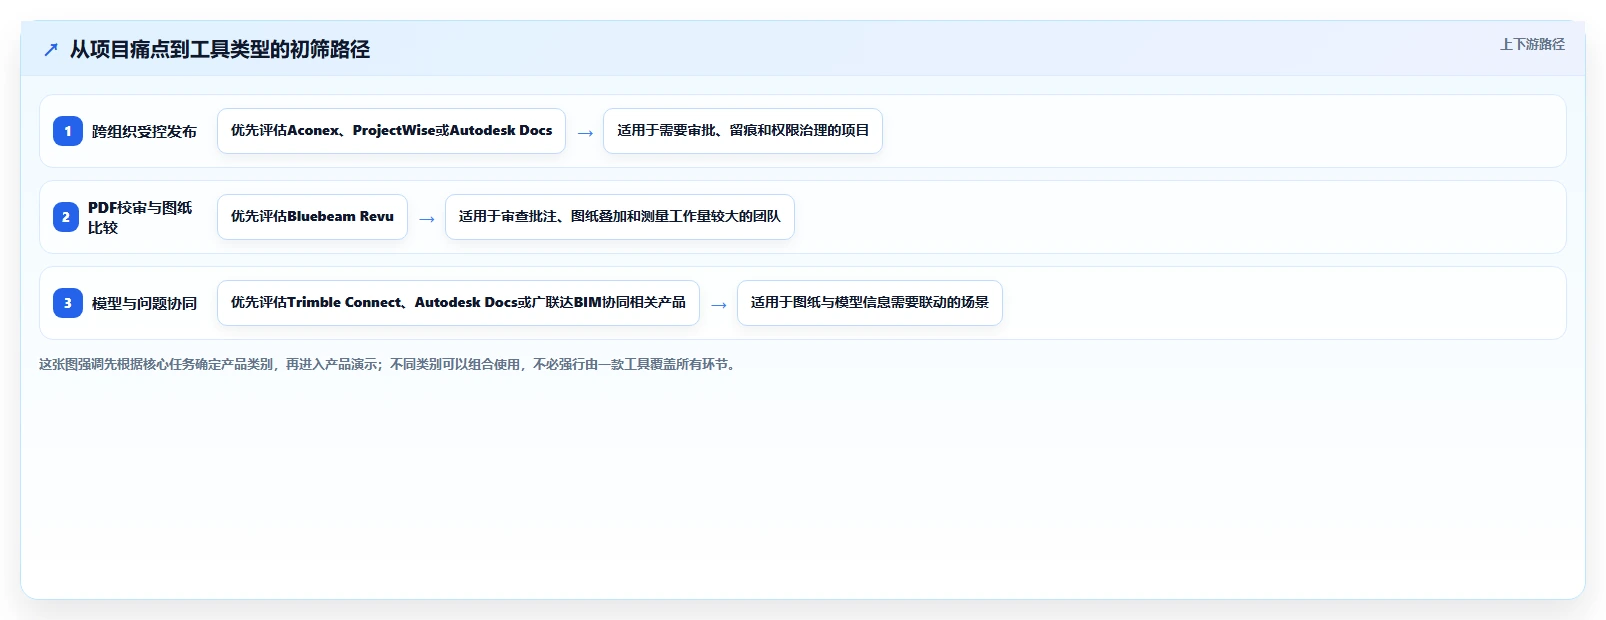Click the 跨组织受控发布 label

[x=144, y=131]
